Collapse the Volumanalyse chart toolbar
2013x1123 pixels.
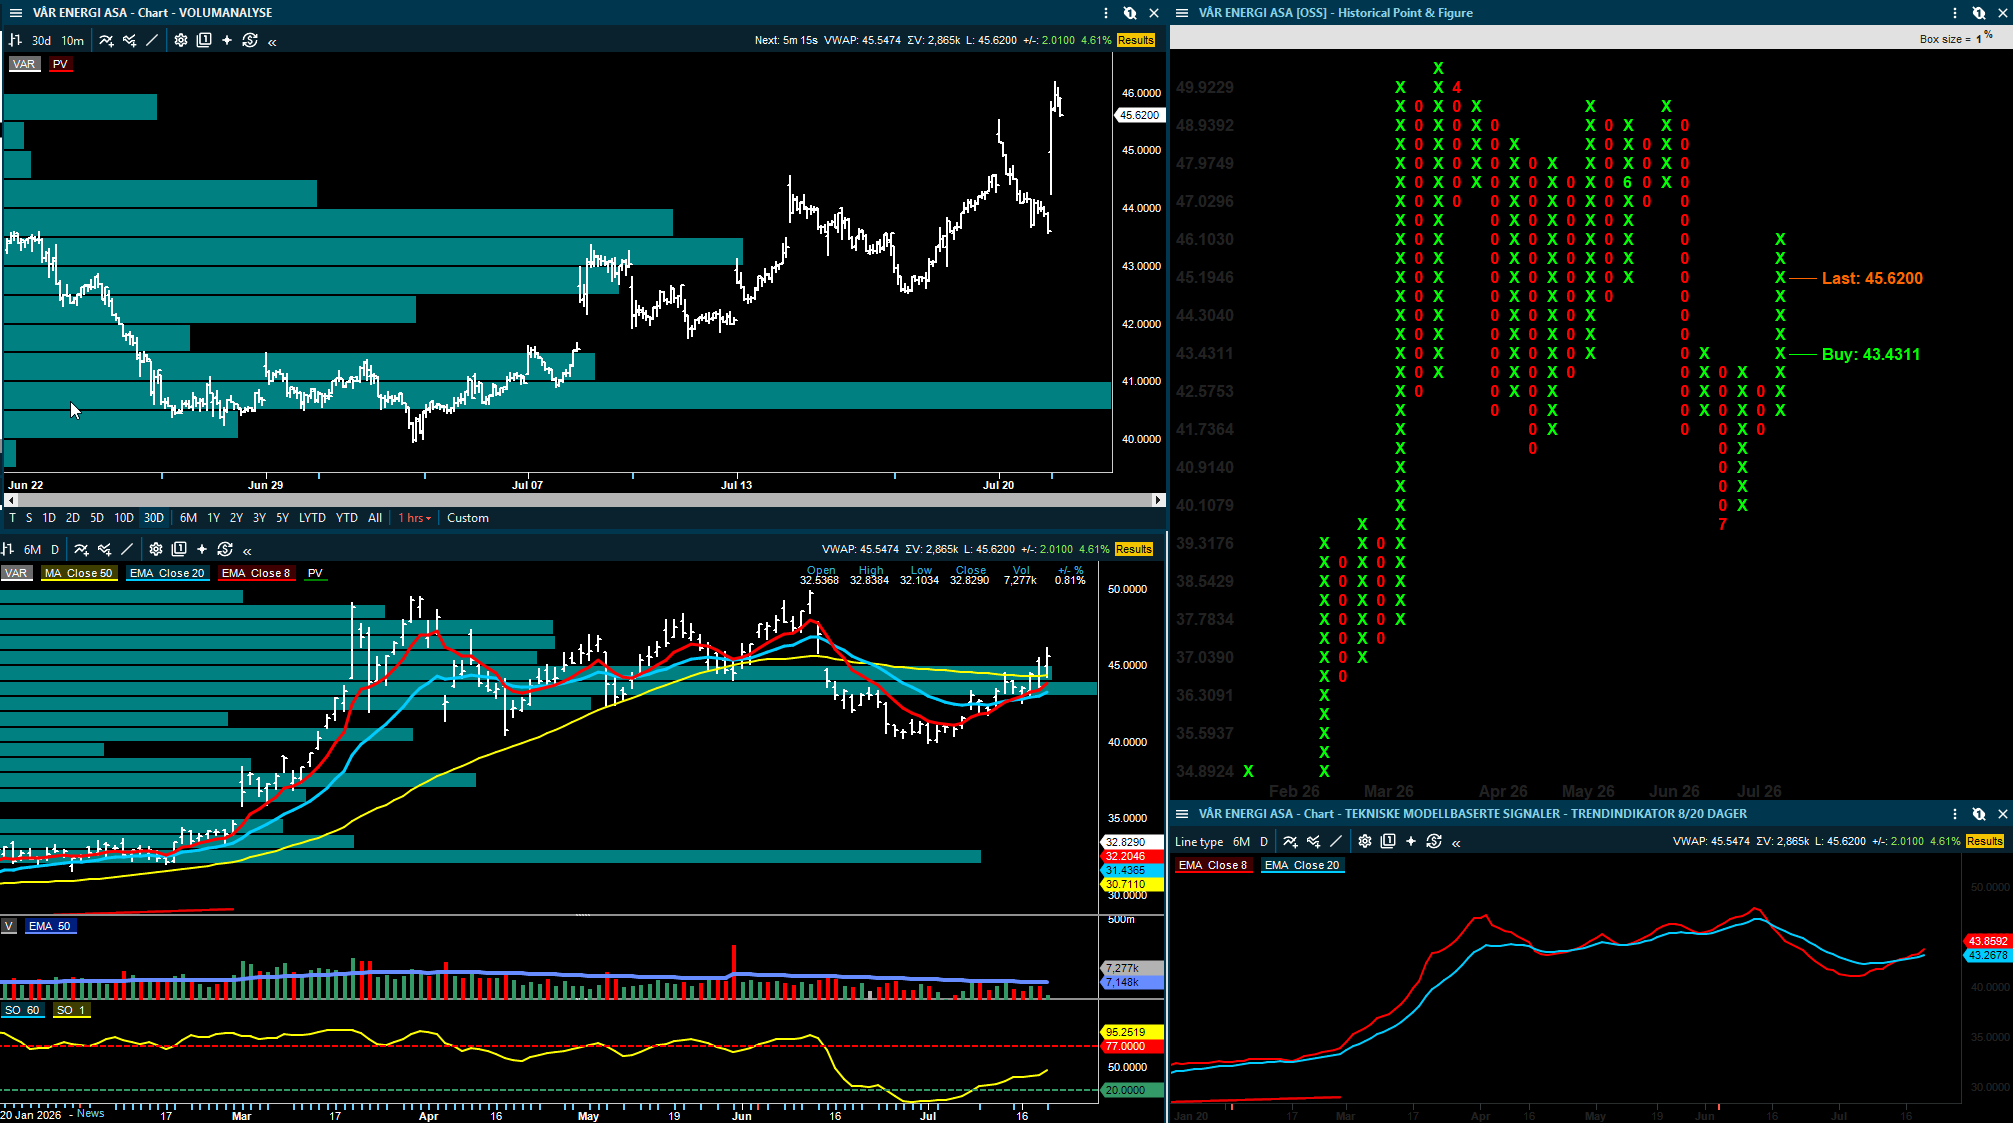click(272, 41)
